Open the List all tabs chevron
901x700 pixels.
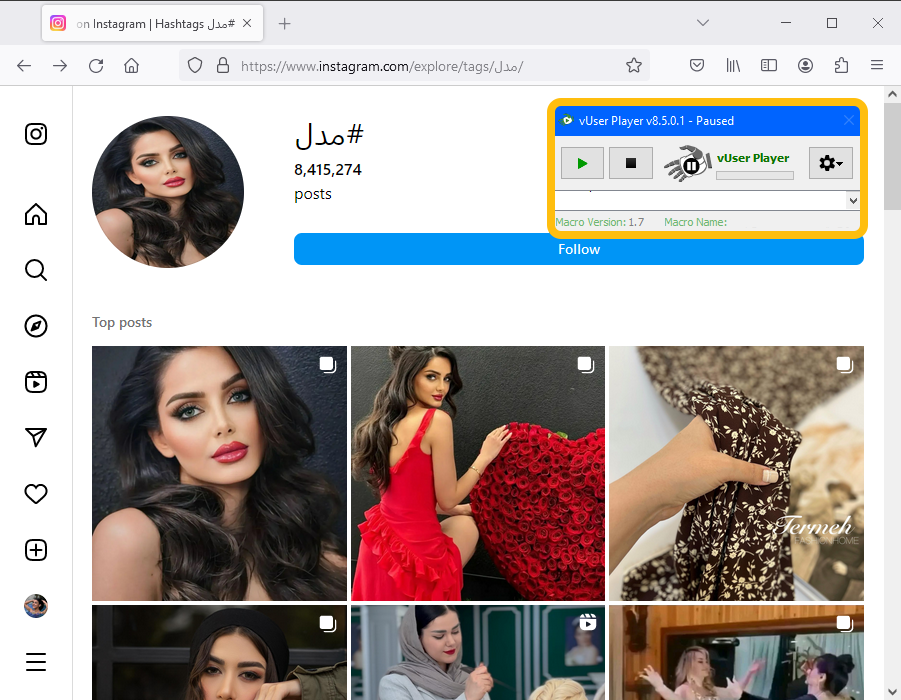coord(703,23)
